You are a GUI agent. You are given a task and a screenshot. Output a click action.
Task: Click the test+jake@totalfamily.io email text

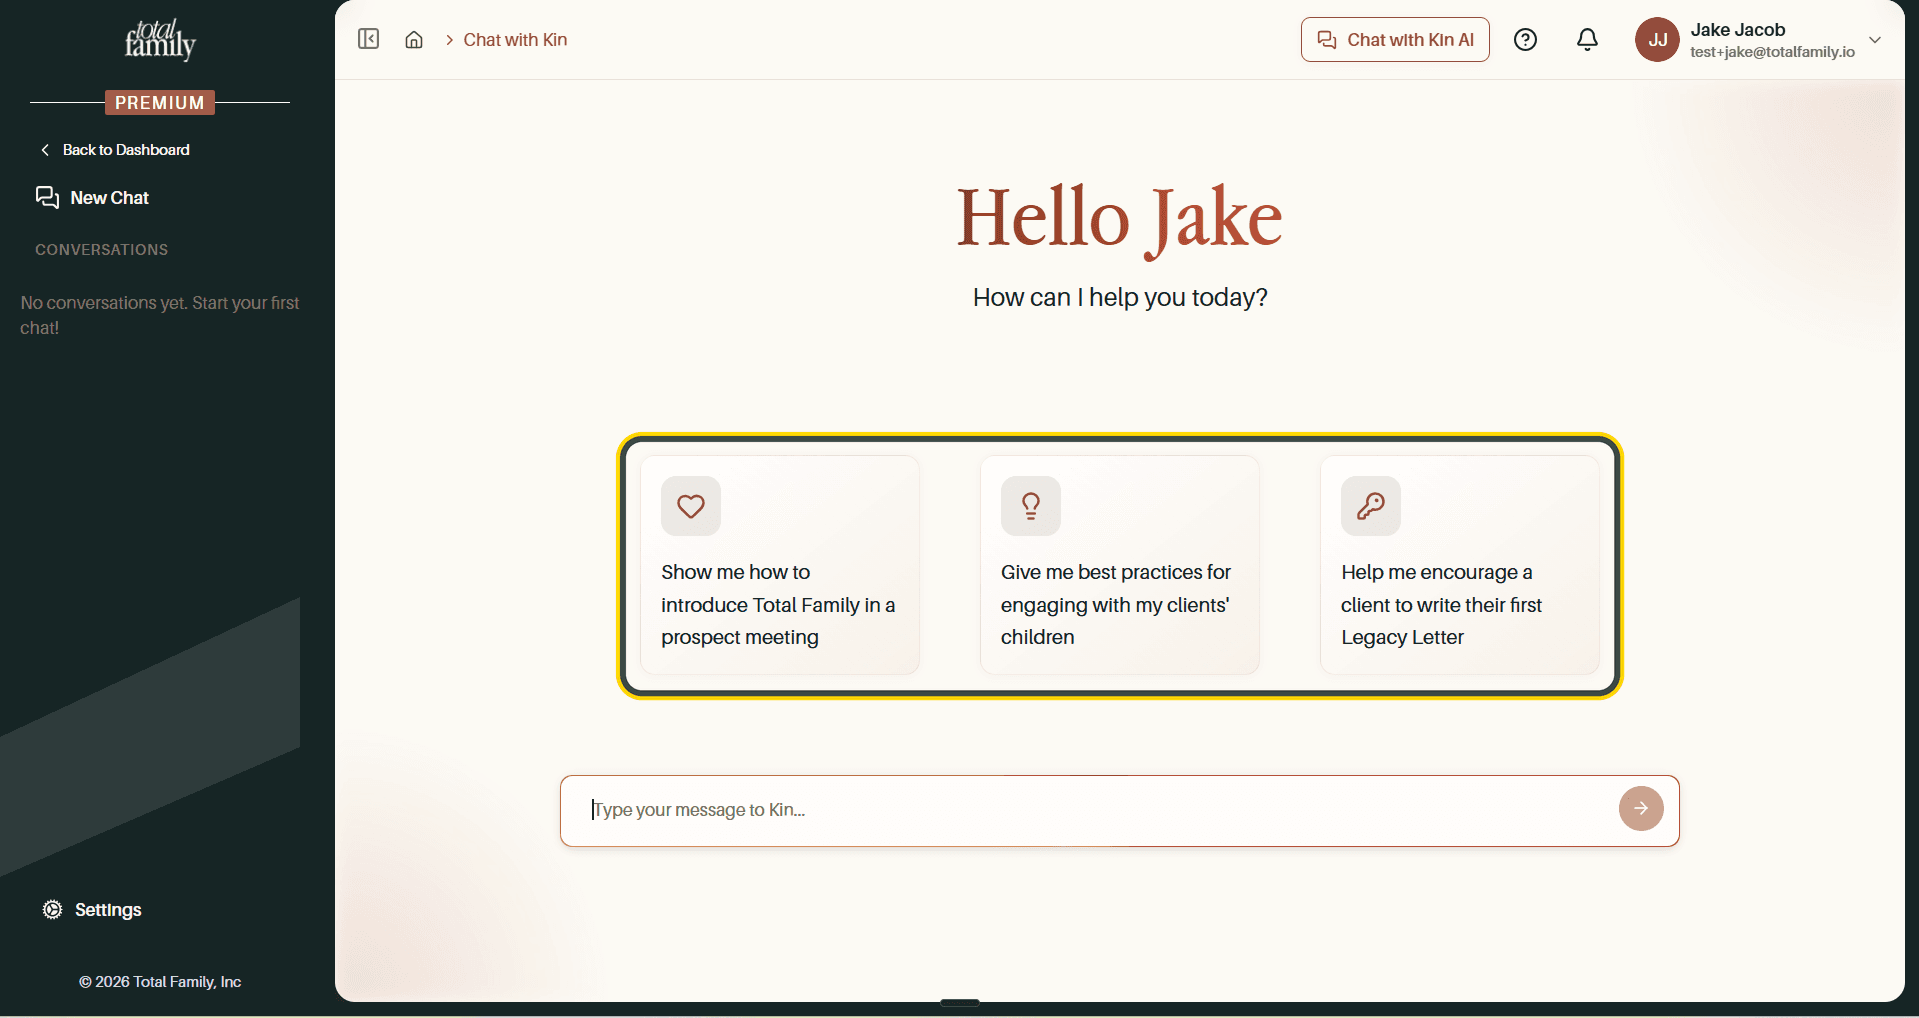click(x=1772, y=52)
